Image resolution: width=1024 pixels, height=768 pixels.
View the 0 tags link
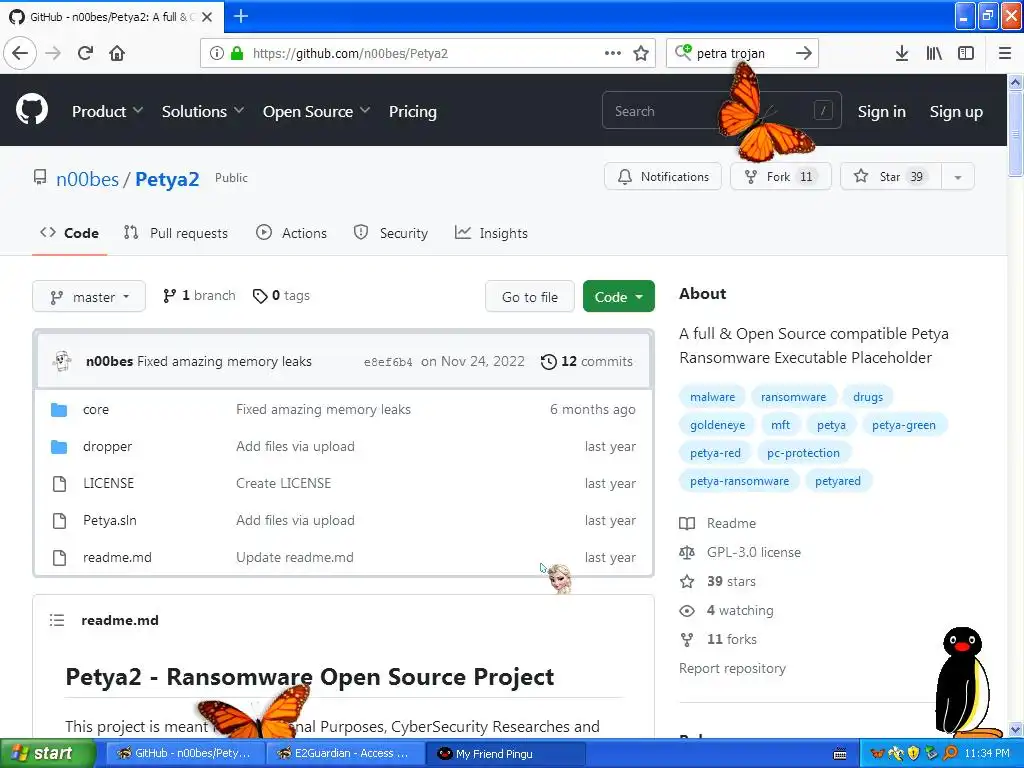(x=281, y=295)
